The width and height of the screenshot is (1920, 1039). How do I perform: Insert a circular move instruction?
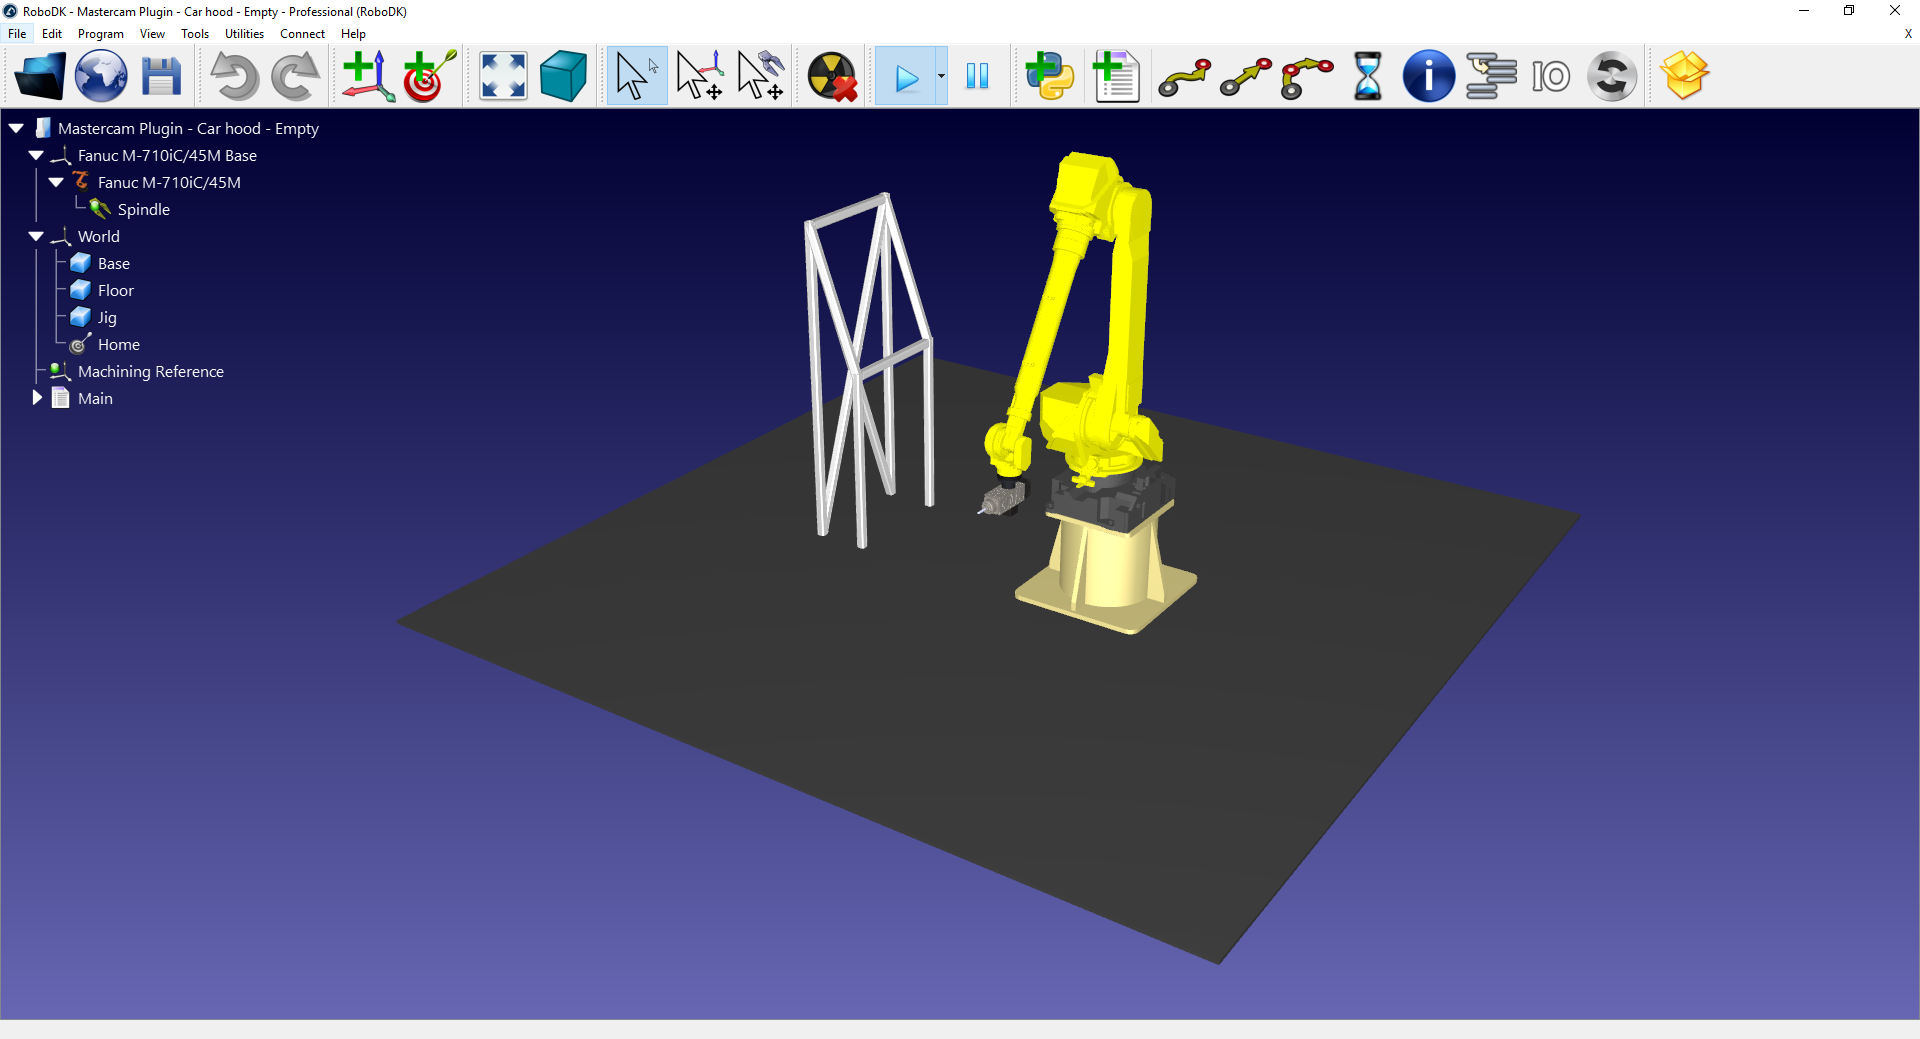point(1307,75)
